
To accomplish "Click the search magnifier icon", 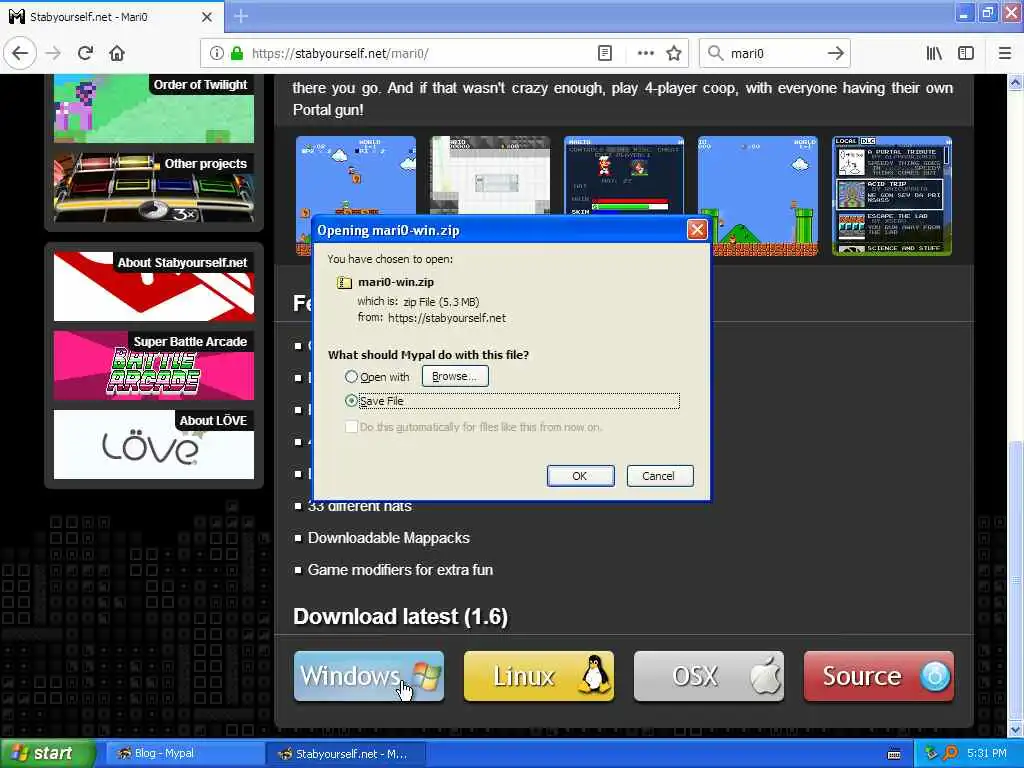I will (x=716, y=54).
